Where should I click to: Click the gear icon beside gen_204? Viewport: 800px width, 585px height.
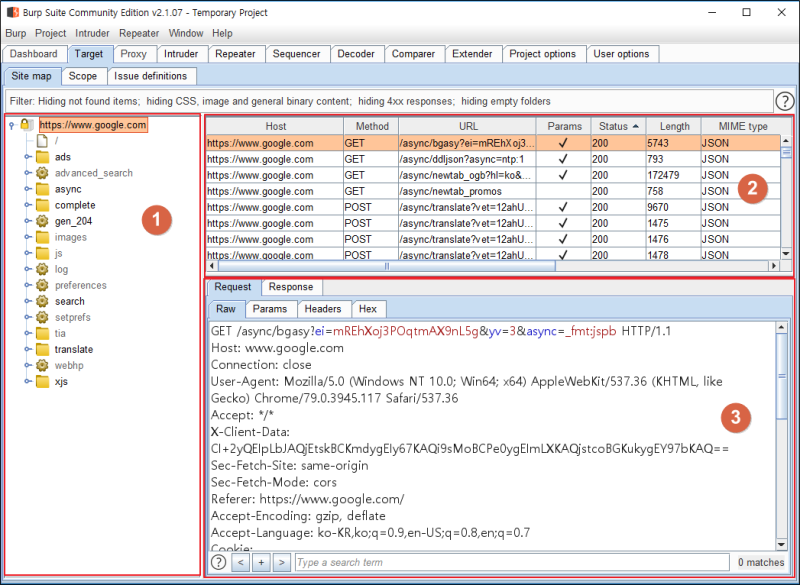pyautogui.click(x=42, y=221)
